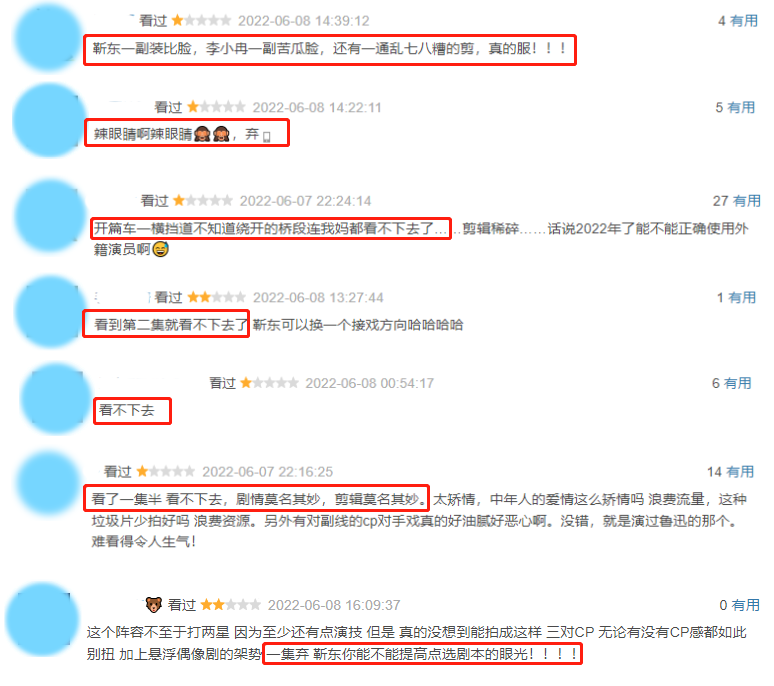Image resolution: width=774 pixels, height=686 pixels.
Task: Click the one-star rating dated 00:54:17
Action: point(269,383)
